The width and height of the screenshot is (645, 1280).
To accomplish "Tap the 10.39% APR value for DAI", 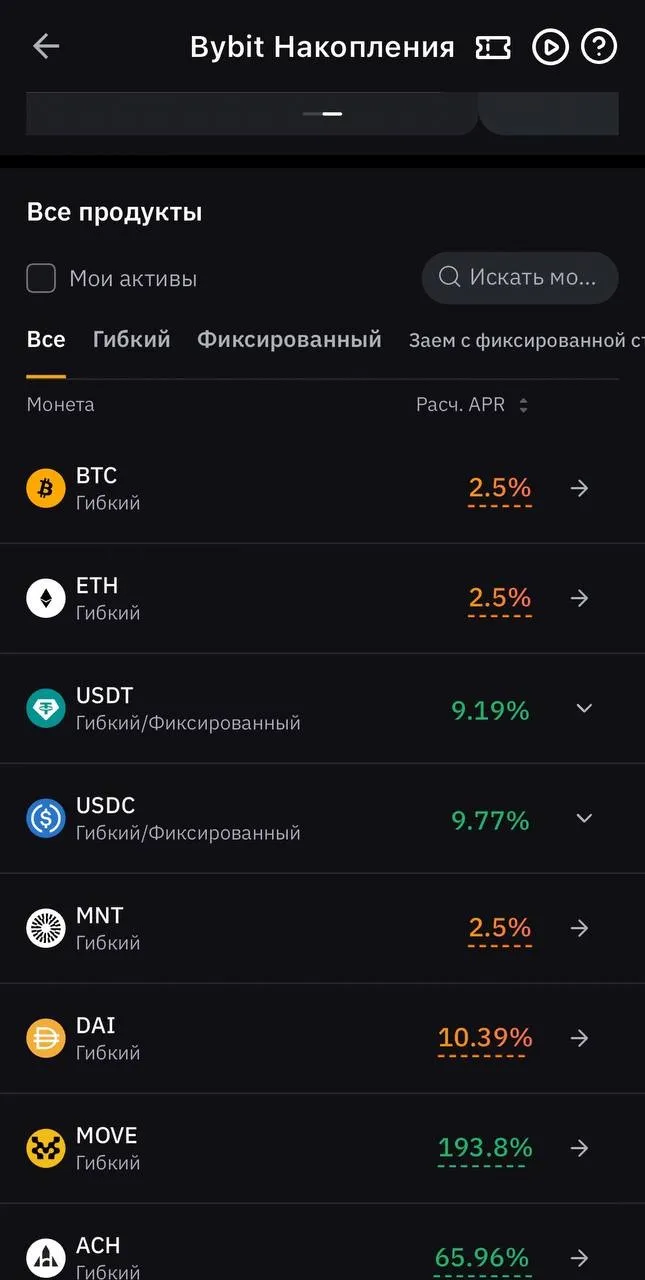I will pyautogui.click(x=485, y=1038).
